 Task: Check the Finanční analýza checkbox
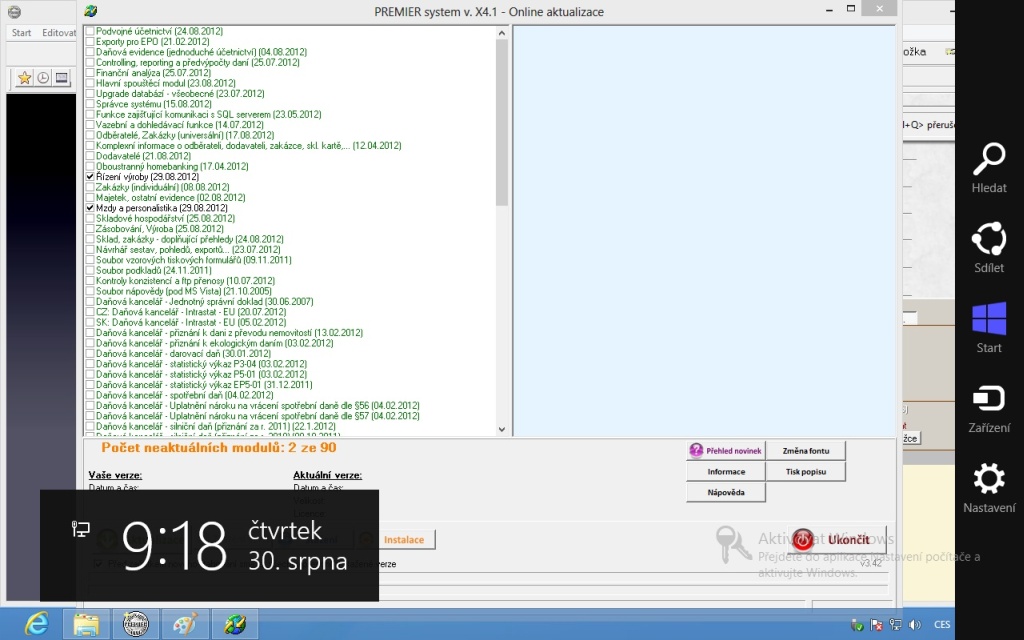click(x=90, y=73)
